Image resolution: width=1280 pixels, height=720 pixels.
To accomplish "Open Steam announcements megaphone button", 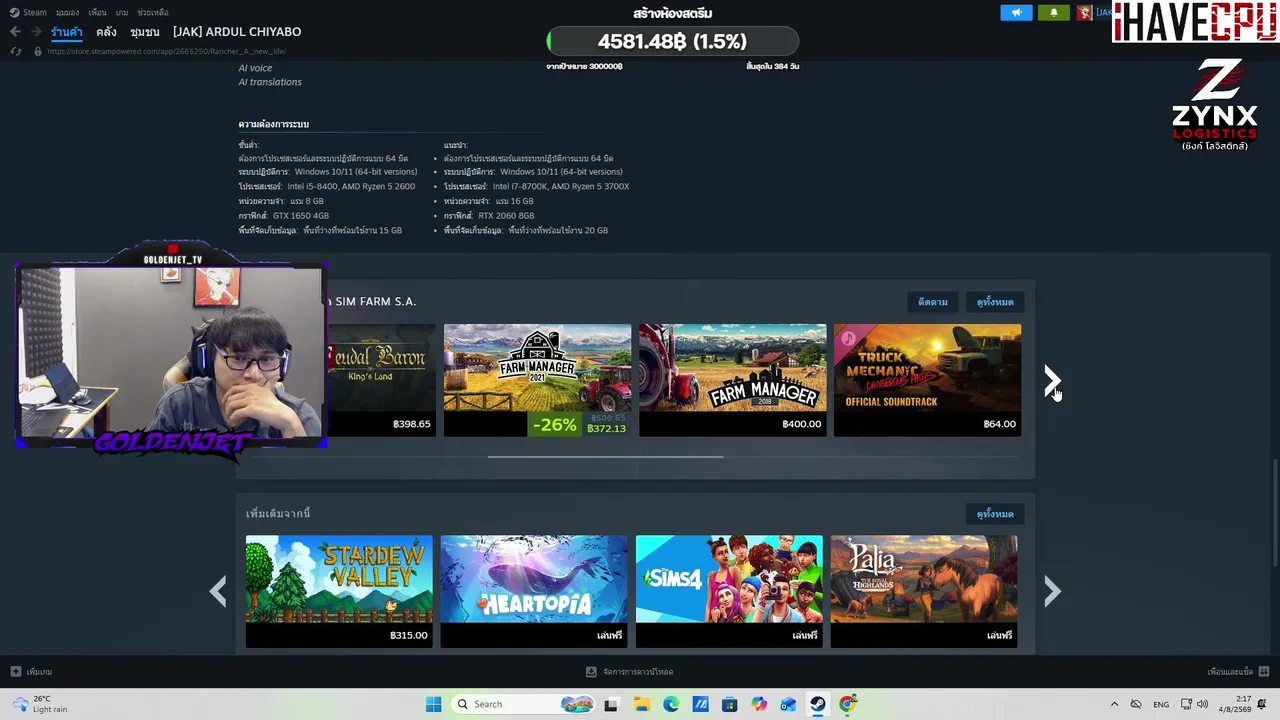I will tap(1016, 13).
